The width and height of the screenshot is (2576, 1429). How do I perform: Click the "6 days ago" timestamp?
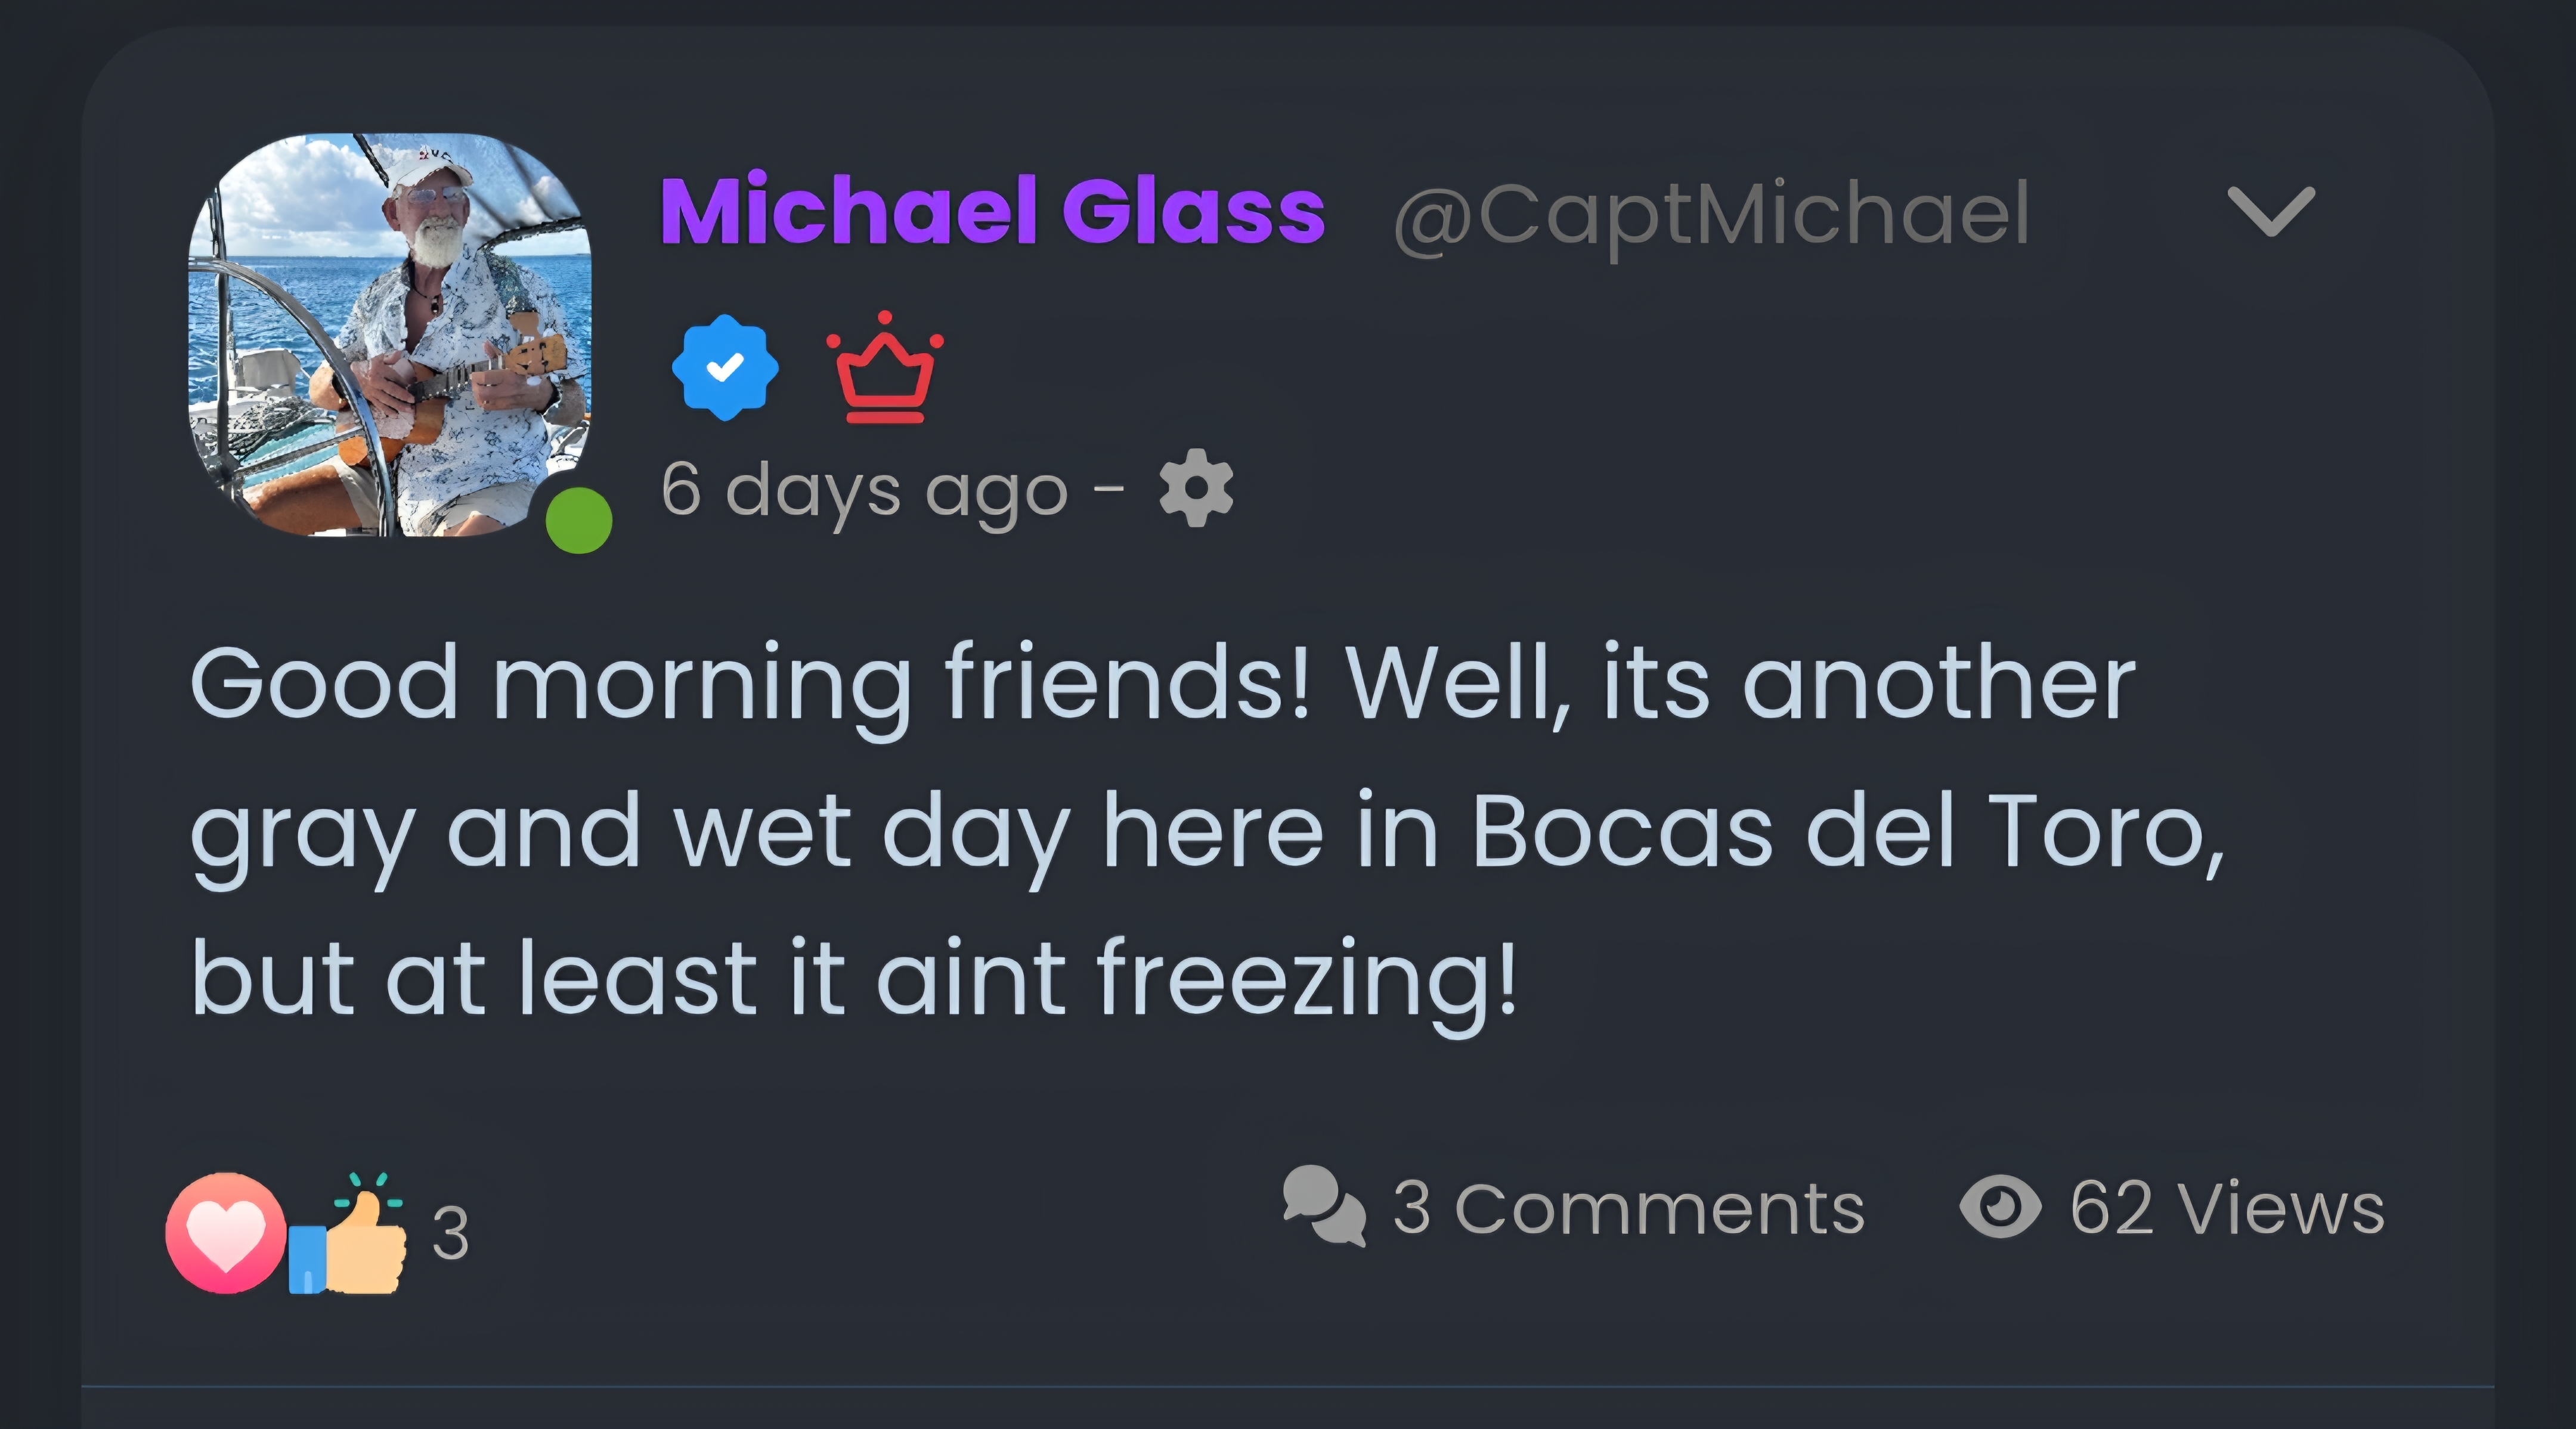coord(864,490)
